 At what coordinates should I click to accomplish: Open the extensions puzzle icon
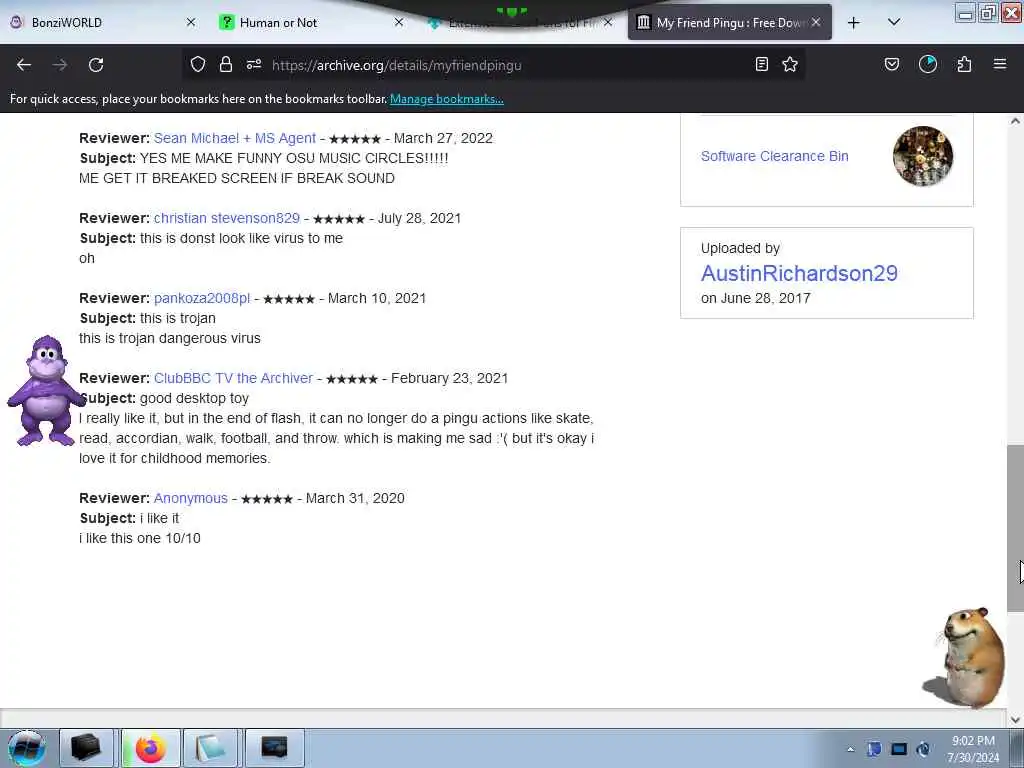pos(964,64)
